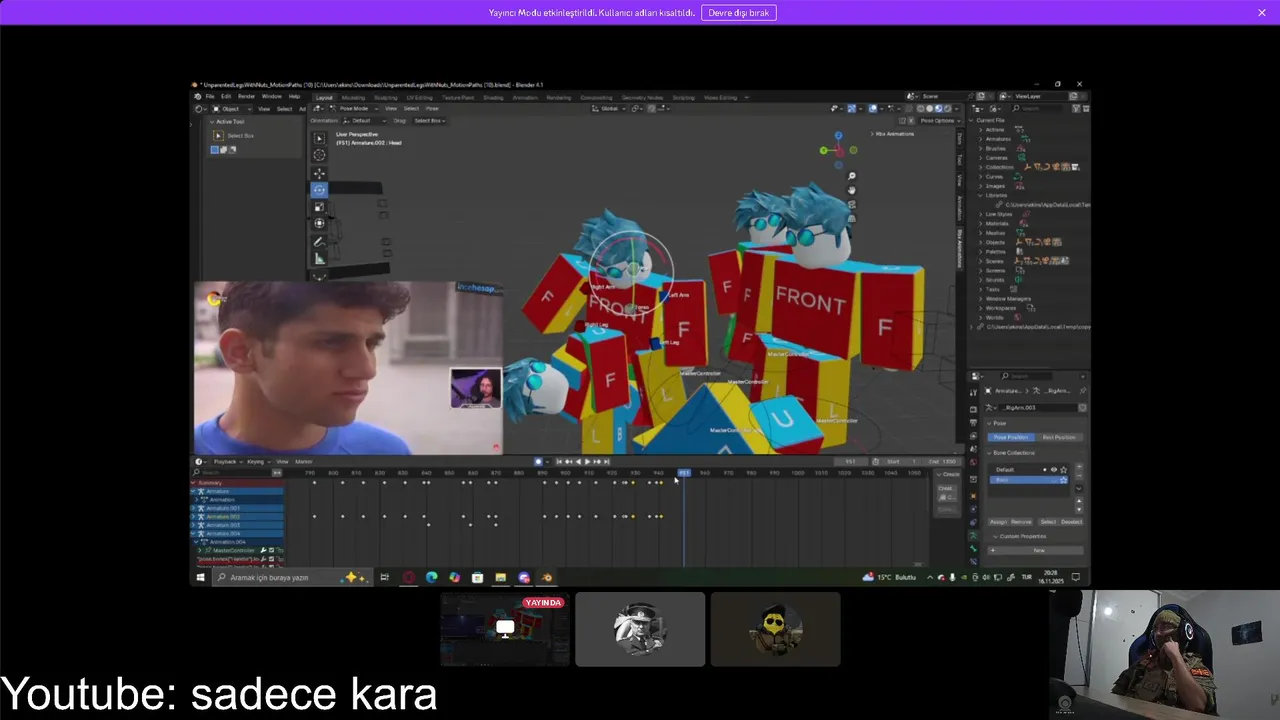1280x720 pixels.
Task: Click the current frame number field
Action: point(851,461)
